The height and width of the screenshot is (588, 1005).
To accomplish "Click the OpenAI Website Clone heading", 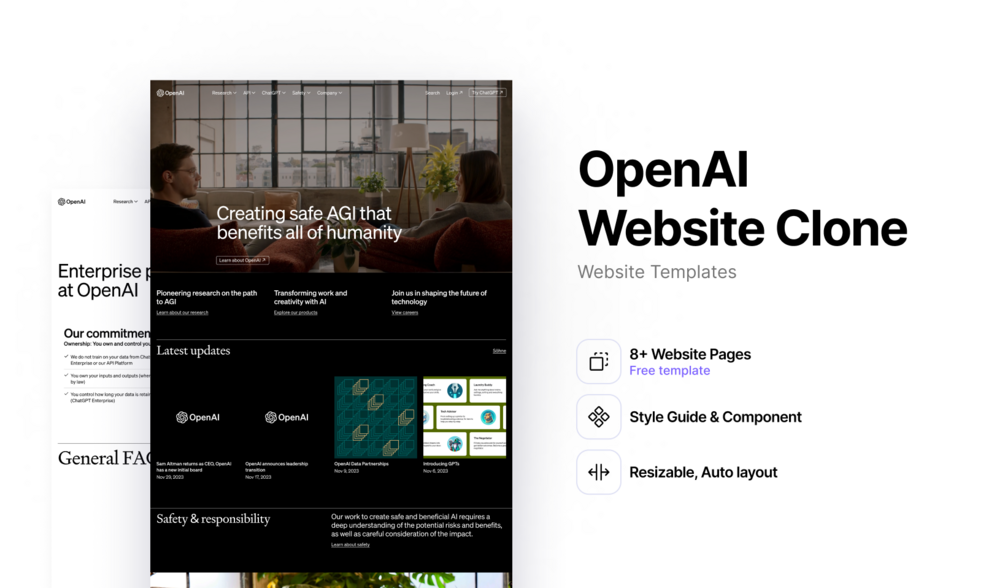I will click(743, 198).
